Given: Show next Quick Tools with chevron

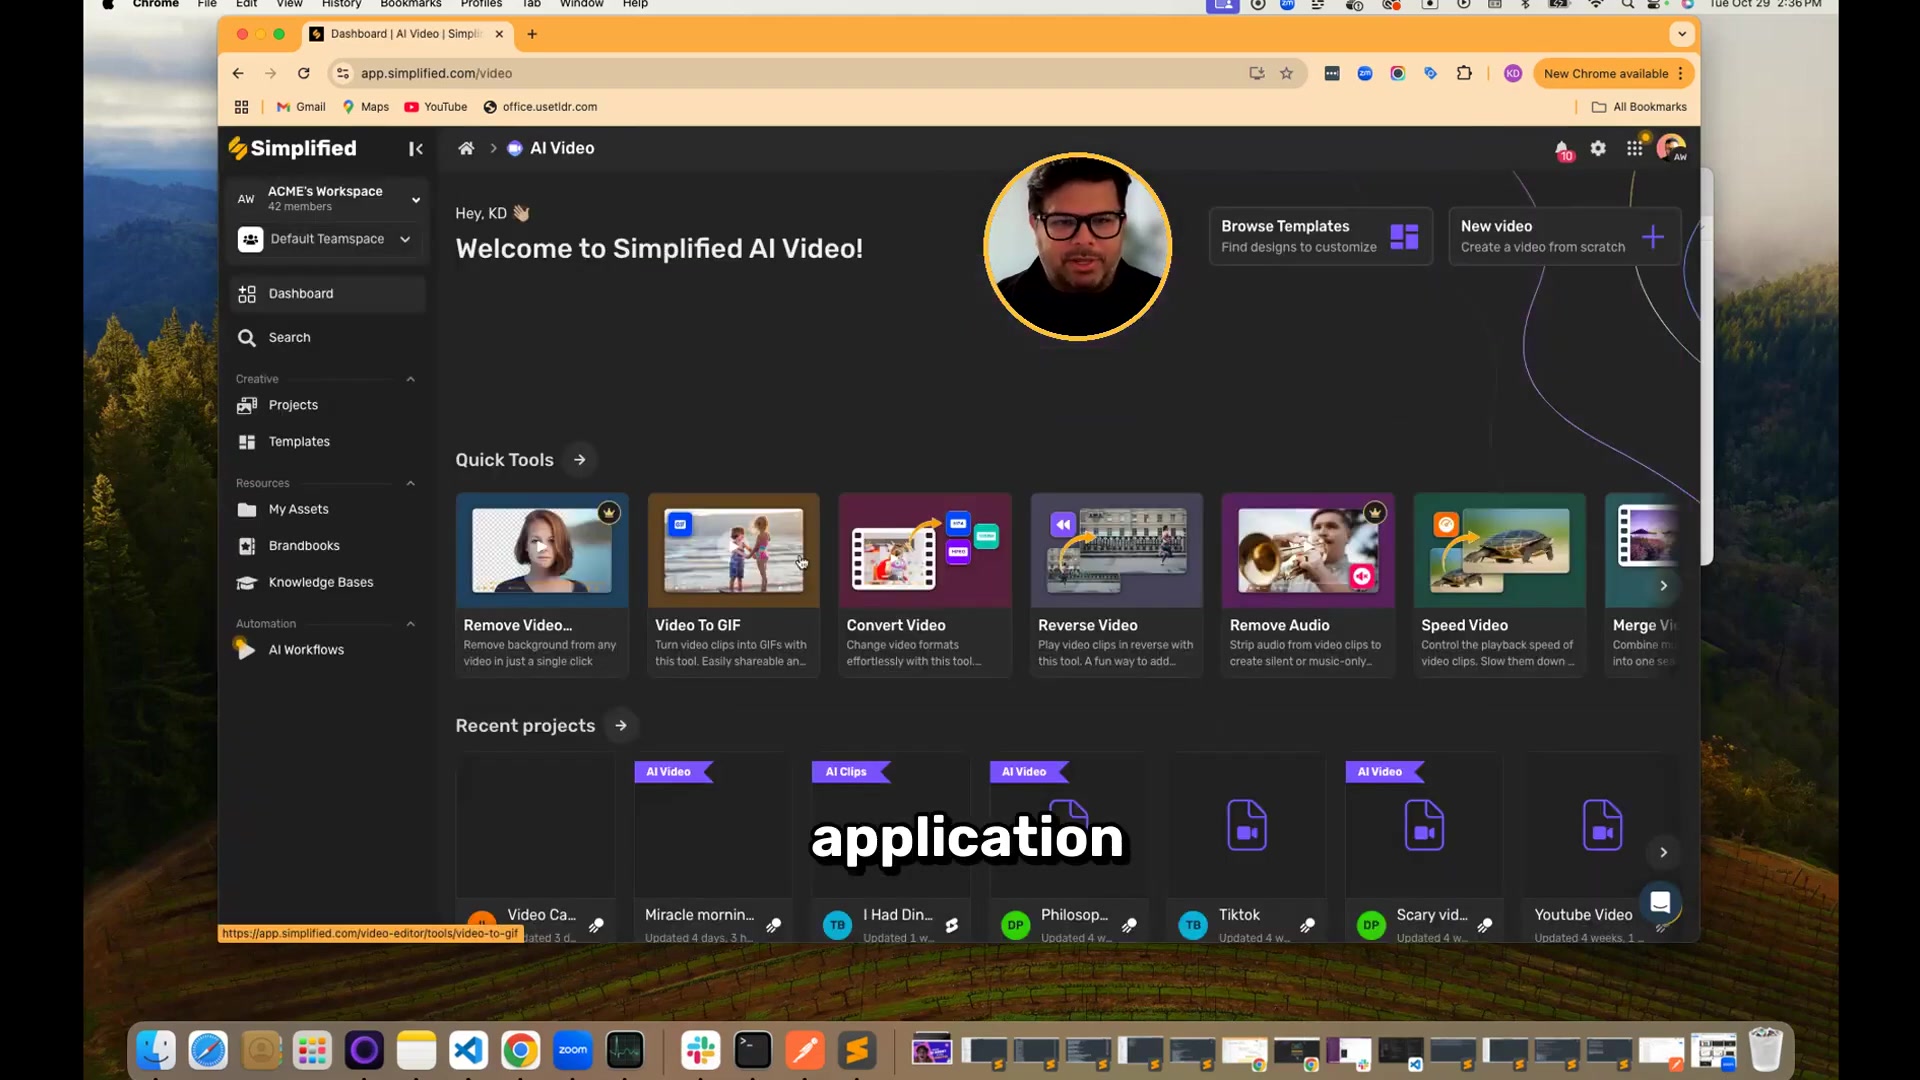Looking at the screenshot, I should point(1664,585).
